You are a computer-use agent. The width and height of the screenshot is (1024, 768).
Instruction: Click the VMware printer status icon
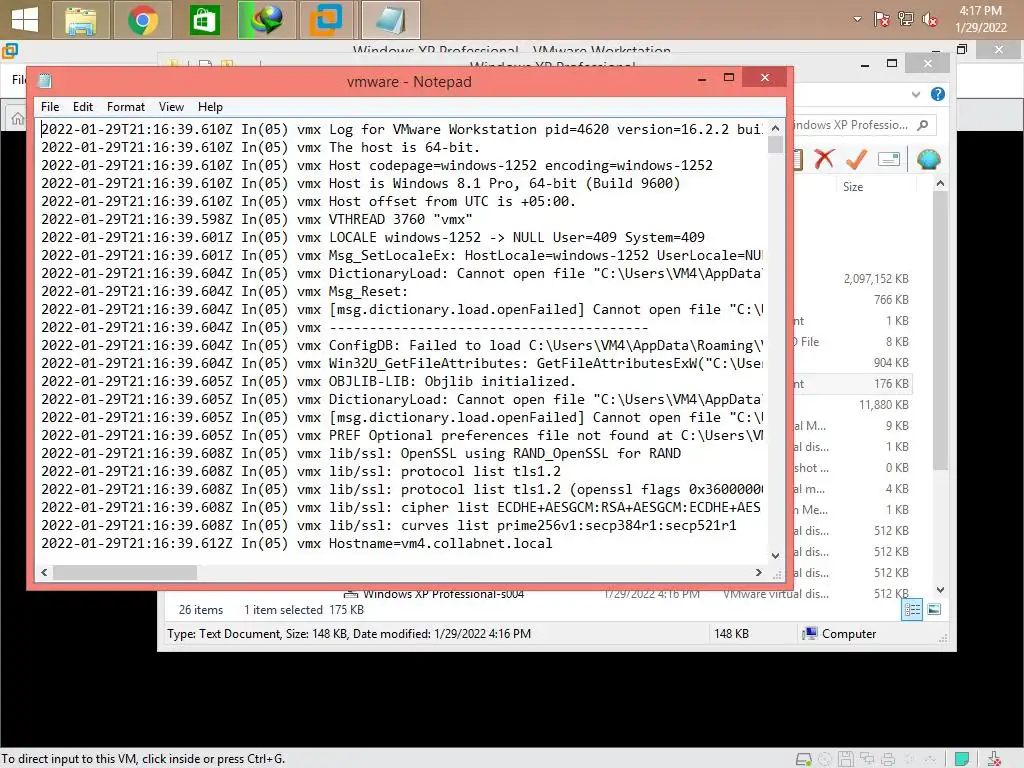(x=888, y=759)
